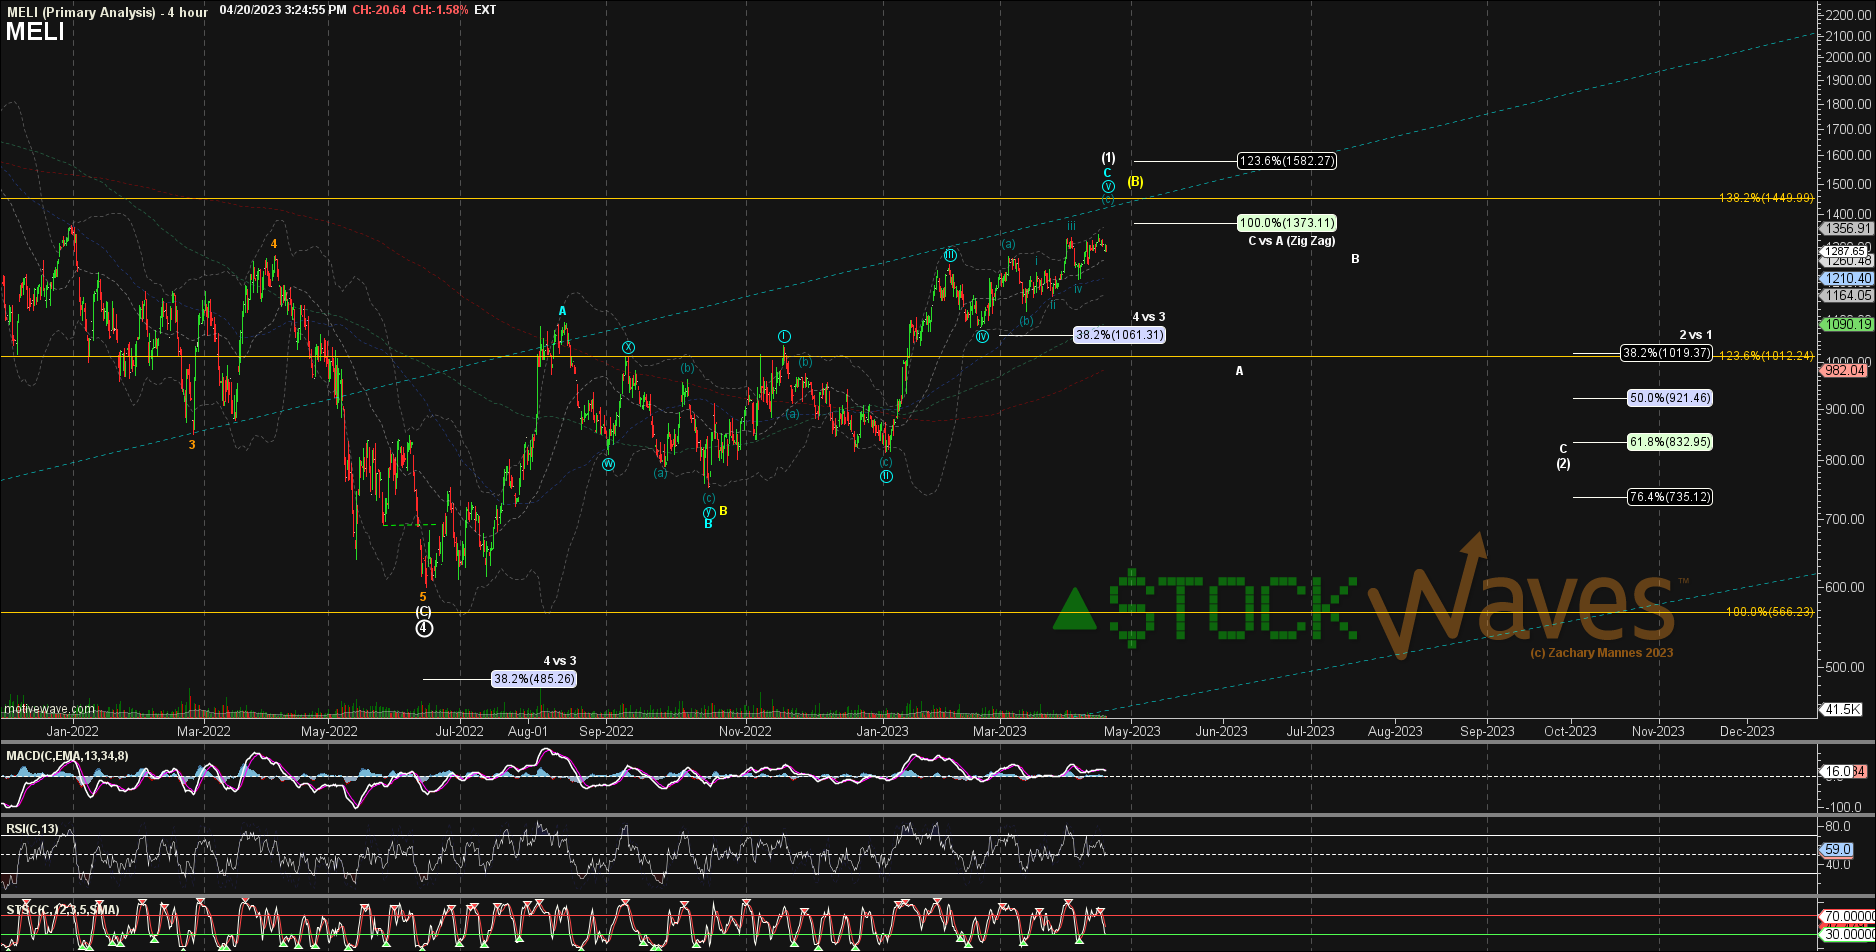The width and height of the screenshot is (1876, 952).
Task: Click the Jul-2022 date on the time axis
Action: pos(459,731)
